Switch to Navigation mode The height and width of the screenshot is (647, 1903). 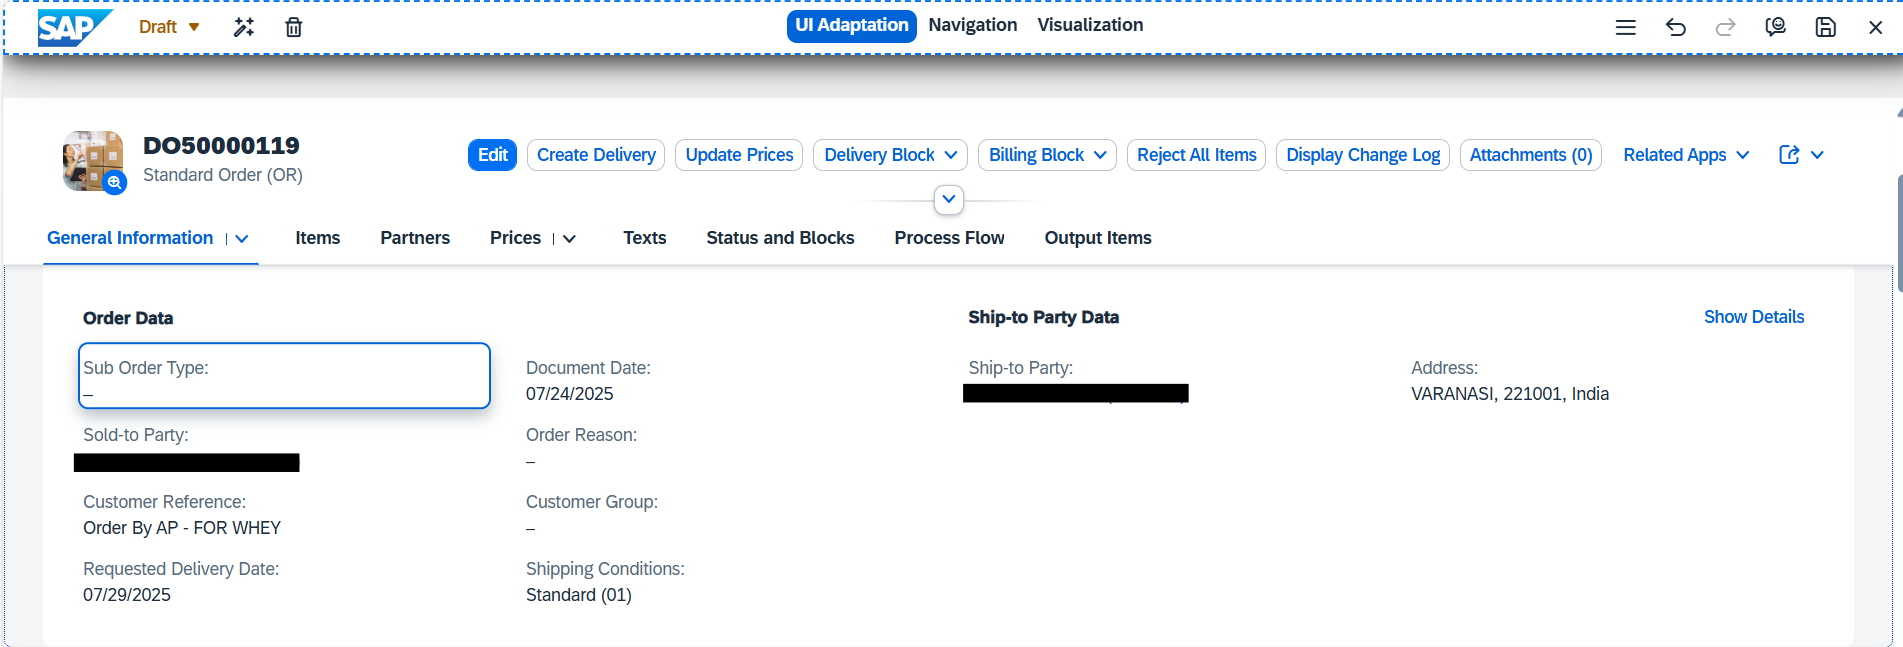click(973, 26)
